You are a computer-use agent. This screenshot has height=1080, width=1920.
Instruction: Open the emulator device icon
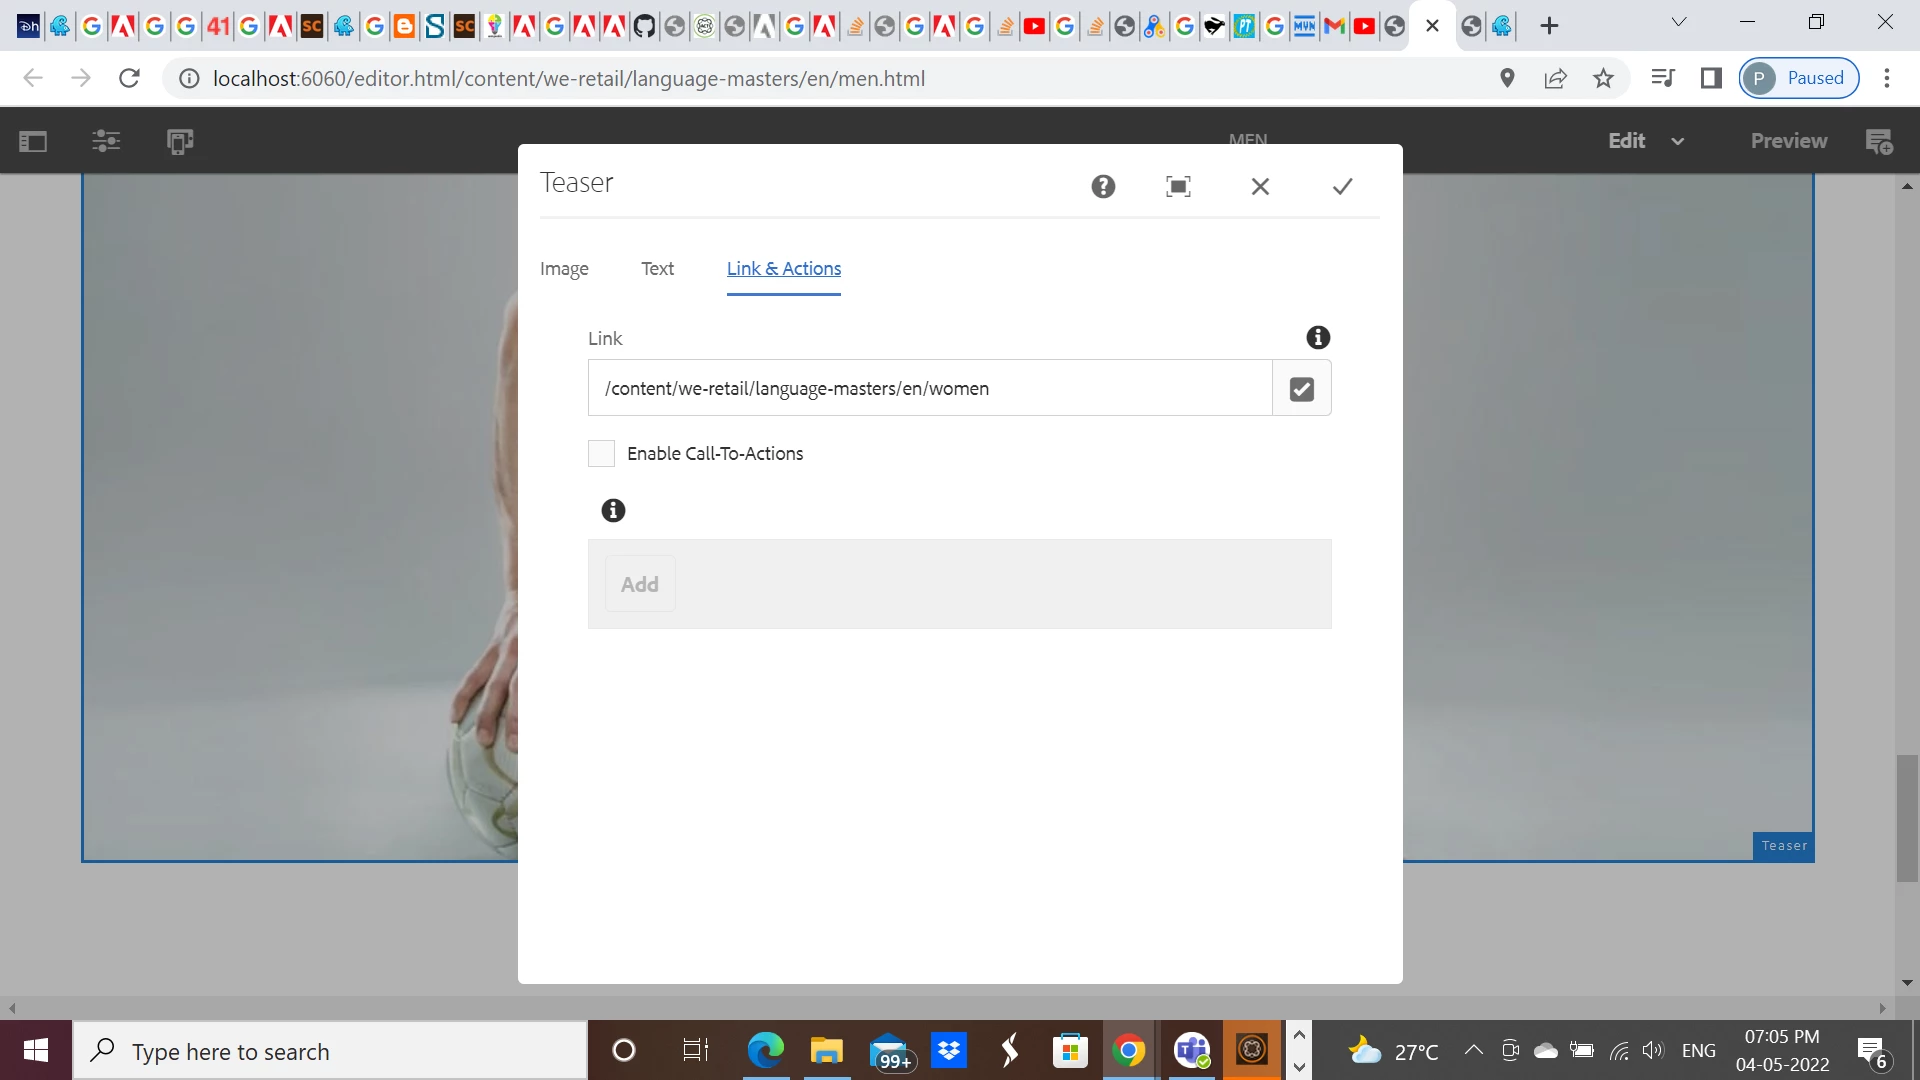pyautogui.click(x=180, y=141)
